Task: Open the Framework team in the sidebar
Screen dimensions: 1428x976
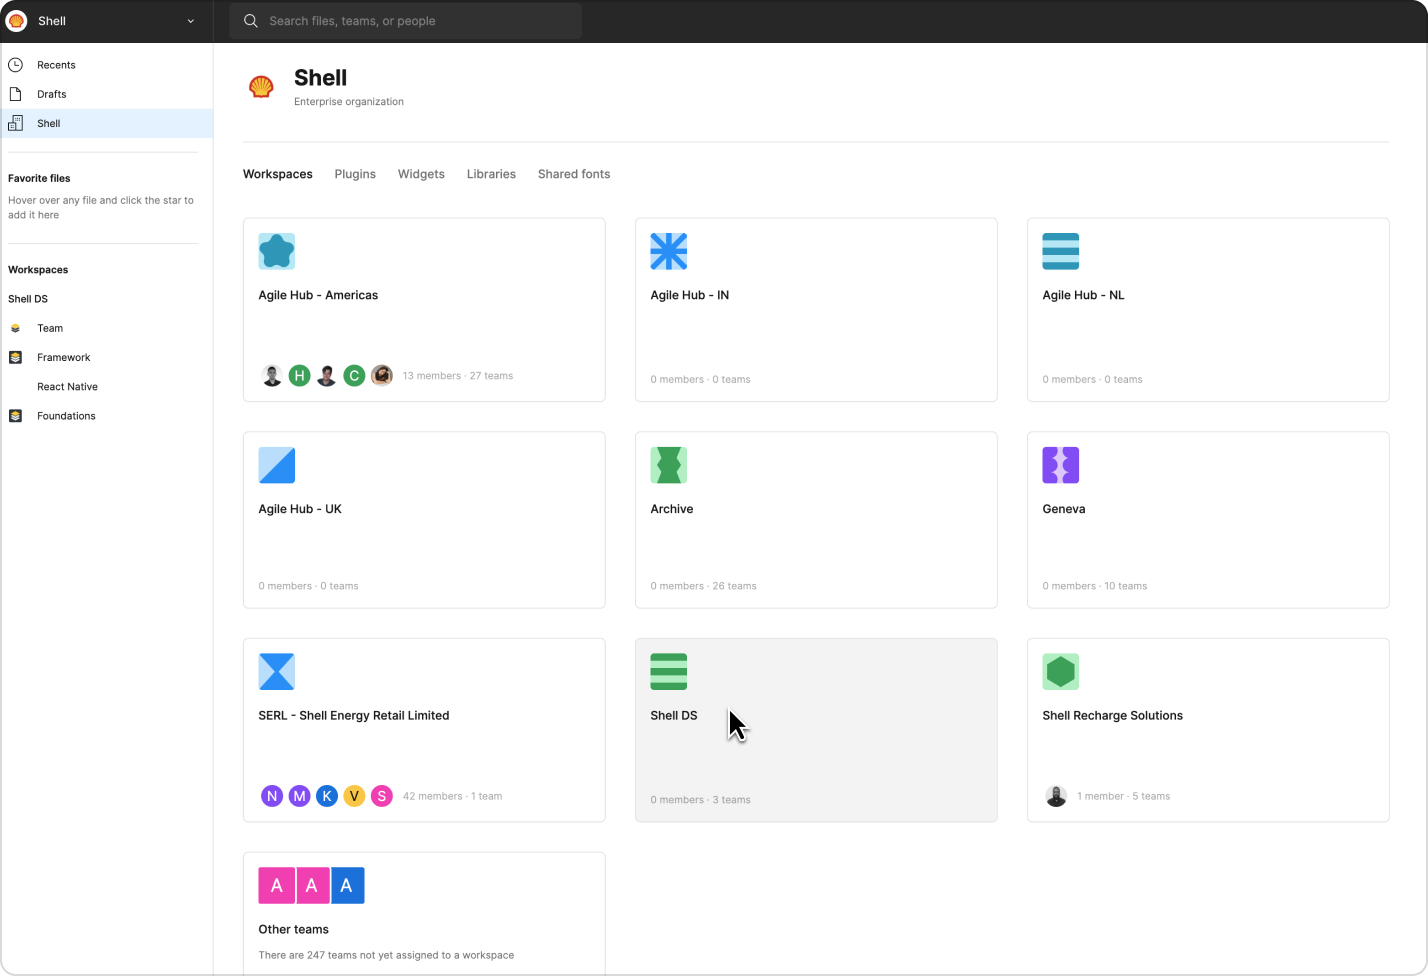Action: click(x=64, y=357)
